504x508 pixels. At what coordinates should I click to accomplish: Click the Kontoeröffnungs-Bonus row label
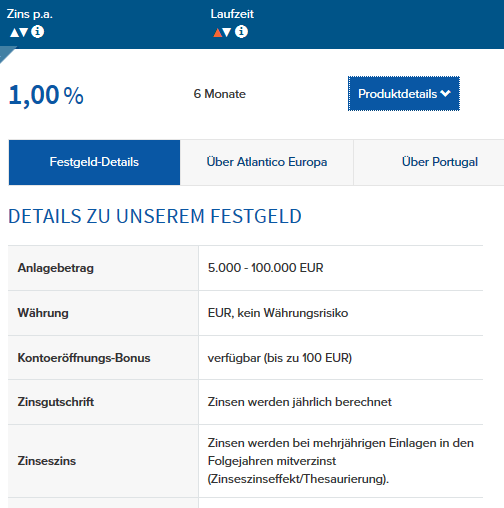84,358
